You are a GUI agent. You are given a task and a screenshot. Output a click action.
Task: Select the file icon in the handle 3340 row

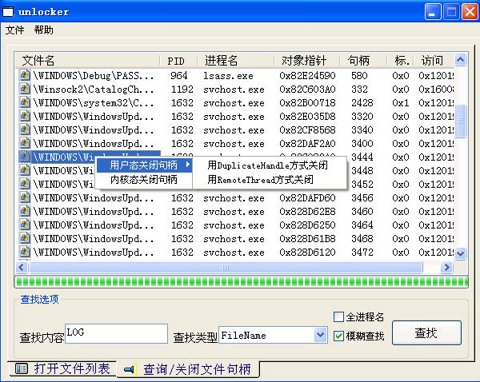pos(24,130)
